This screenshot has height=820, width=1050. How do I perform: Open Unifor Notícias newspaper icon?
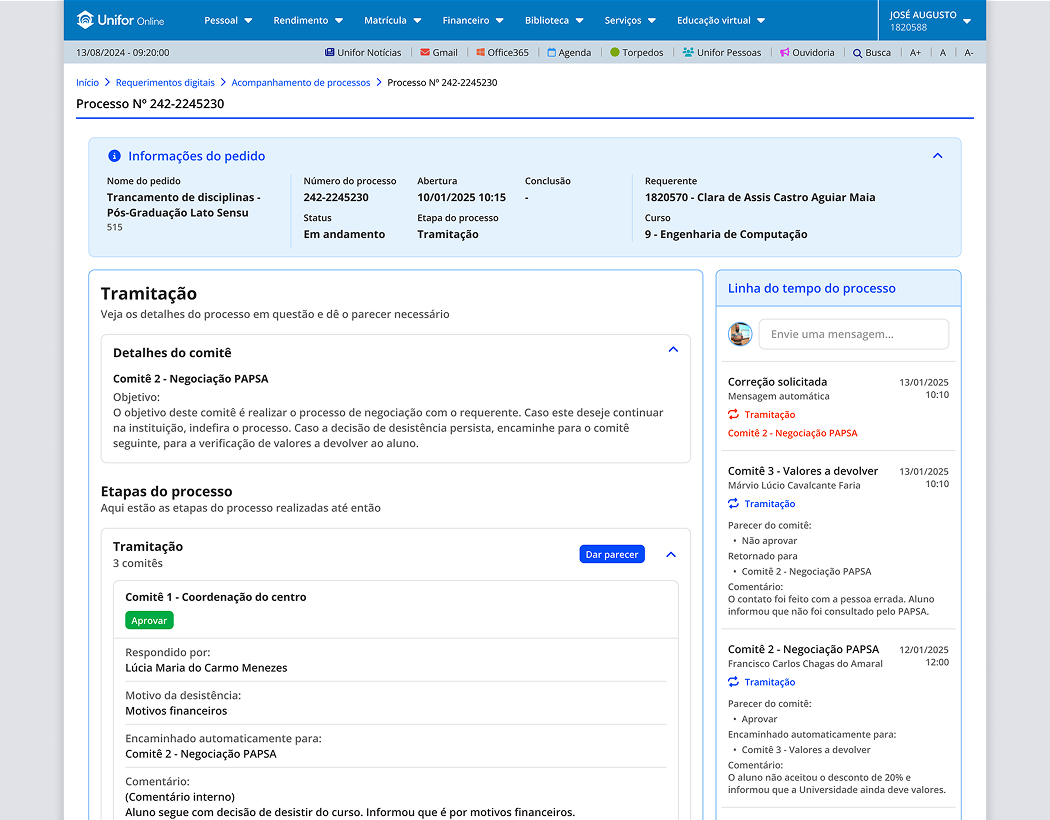coord(329,52)
